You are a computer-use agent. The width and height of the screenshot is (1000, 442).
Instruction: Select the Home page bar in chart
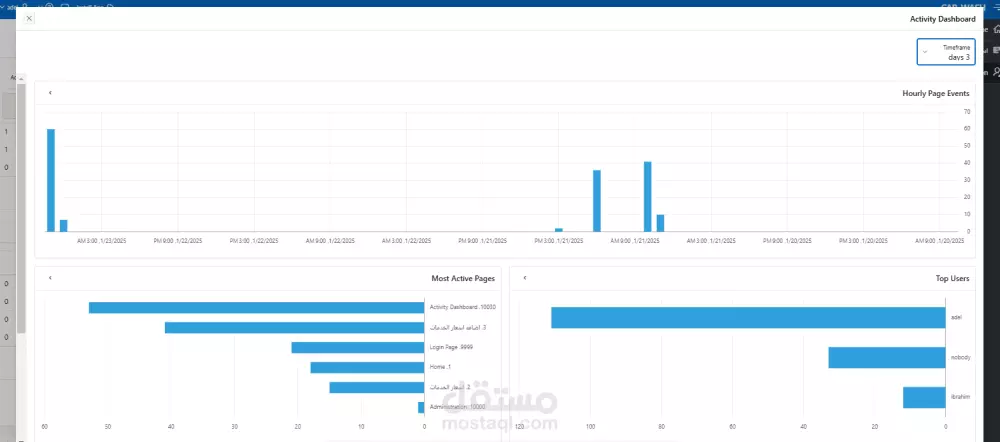367,367
